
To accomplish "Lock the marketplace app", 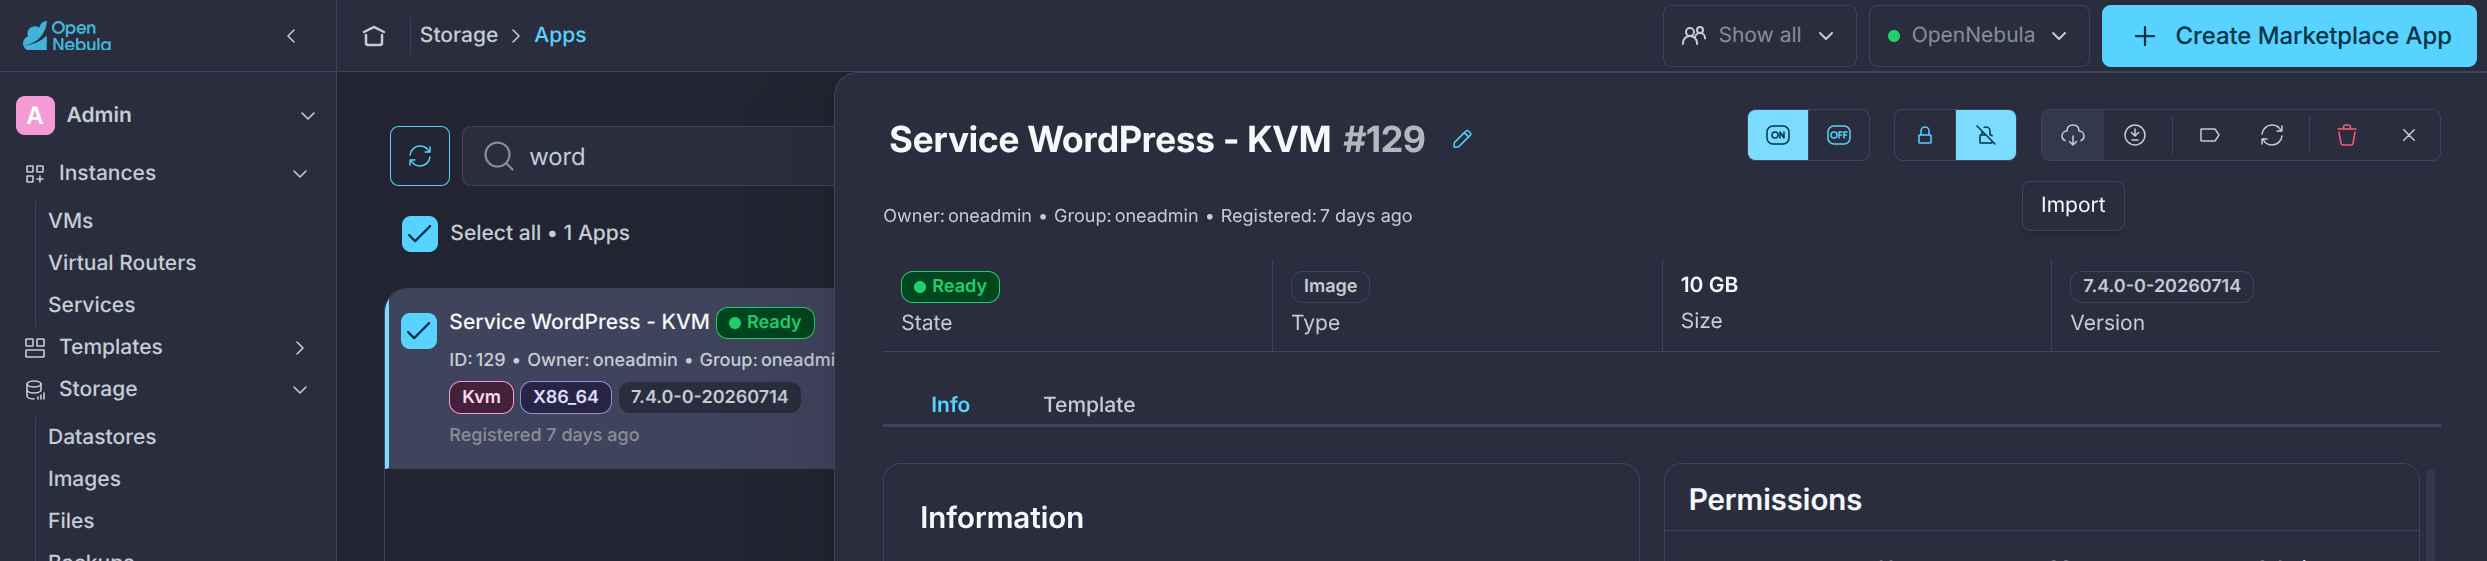I will click(1925, 135).
